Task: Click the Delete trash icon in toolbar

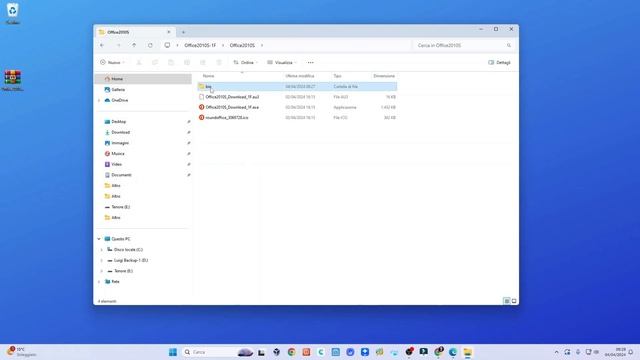Action: tap(219, 62)
